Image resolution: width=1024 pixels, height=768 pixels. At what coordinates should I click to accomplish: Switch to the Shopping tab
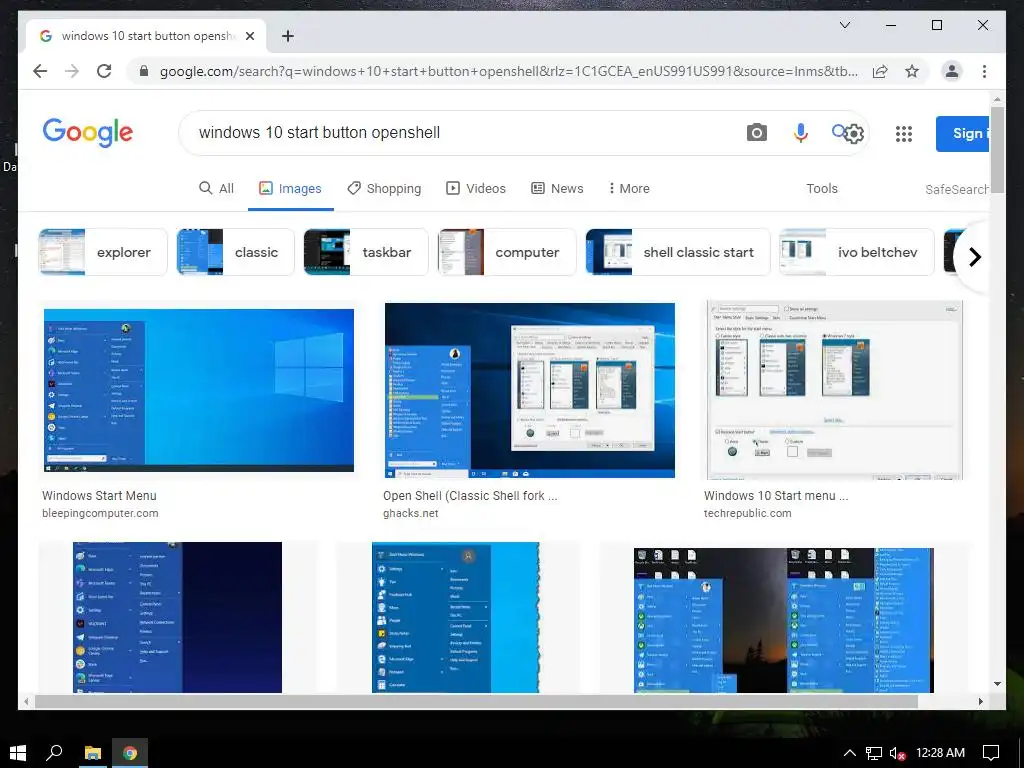(384, 188)
